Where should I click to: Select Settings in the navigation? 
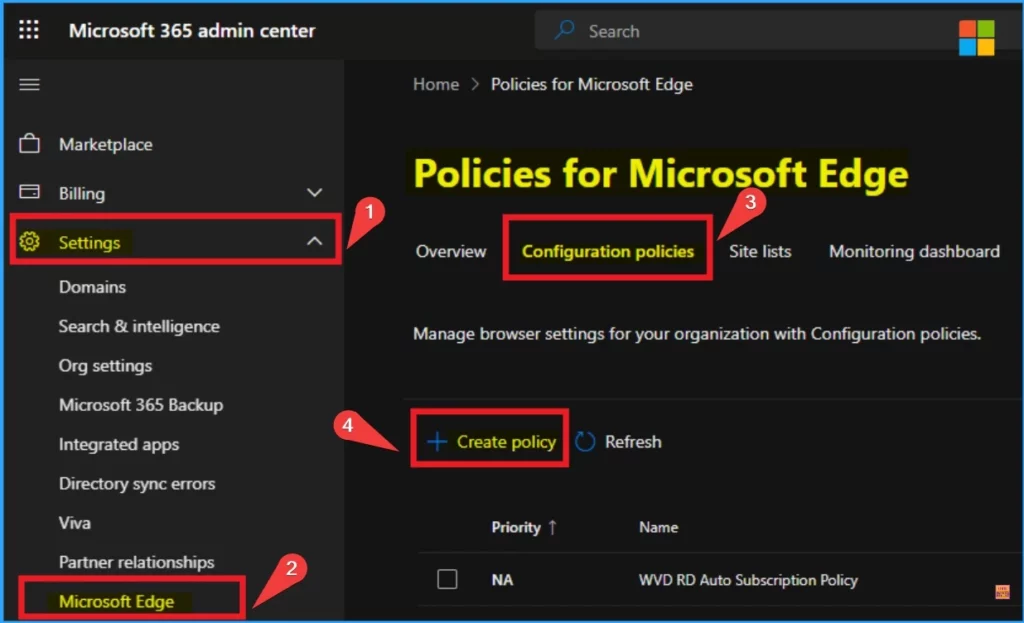89,242
